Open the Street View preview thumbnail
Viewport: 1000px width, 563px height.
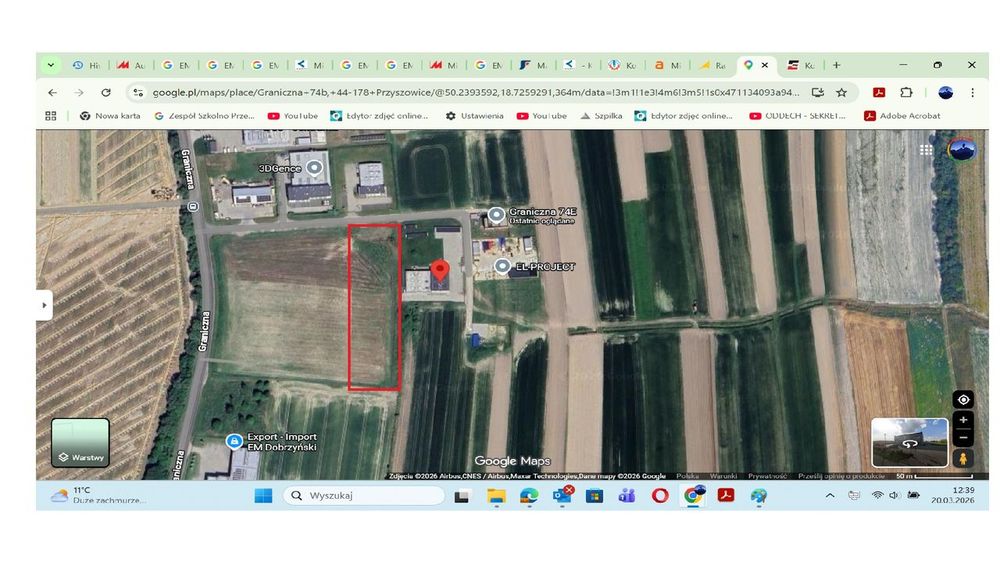click(x=909, y=442)
